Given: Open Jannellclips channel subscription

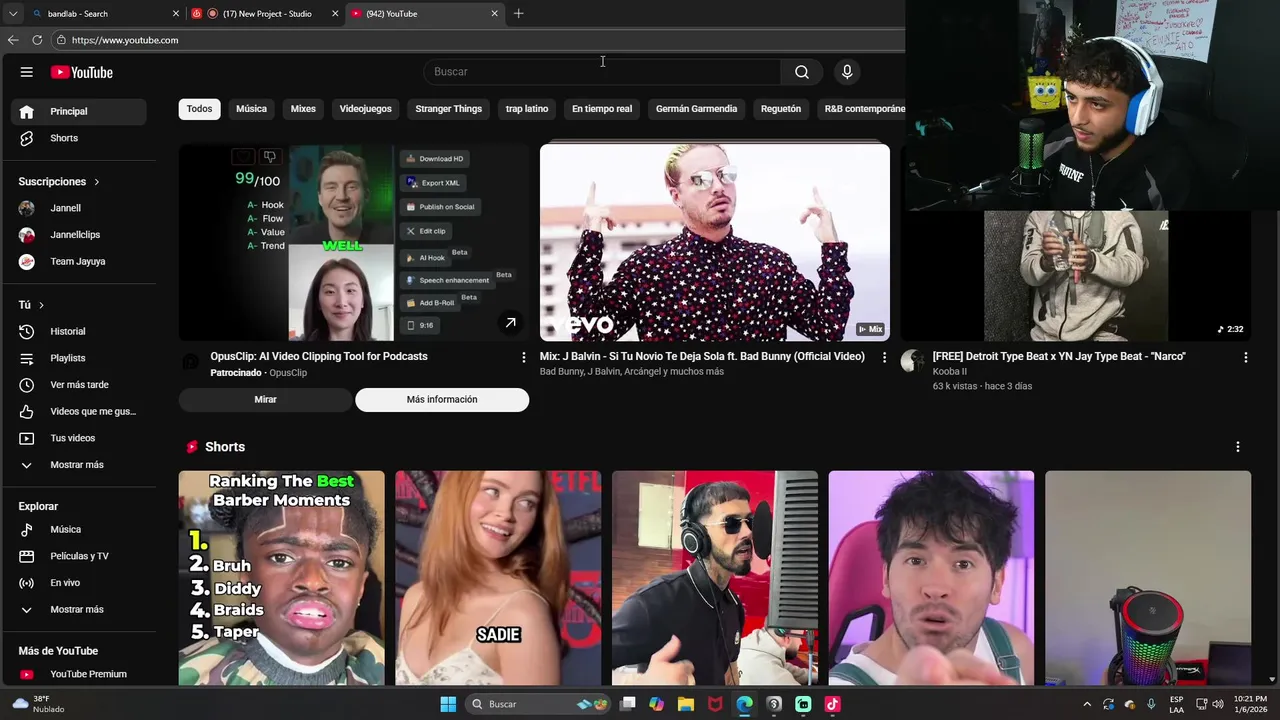Looking at the screenshot, I should point(79,235).
